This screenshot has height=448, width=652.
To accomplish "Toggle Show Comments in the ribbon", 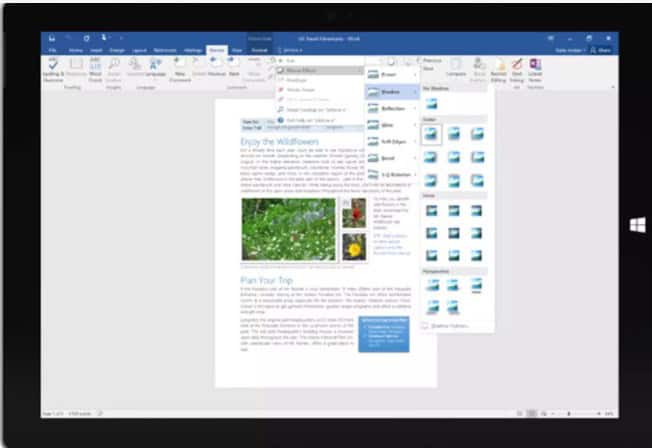I will (x=254, y=70).
